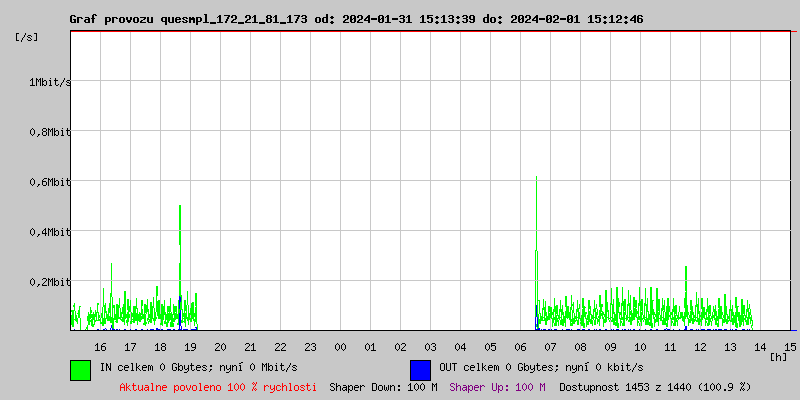This screenshot has width=800, height=400.
Task: Click the 23 hour marker on x-axis
Action: click(310, 346)
